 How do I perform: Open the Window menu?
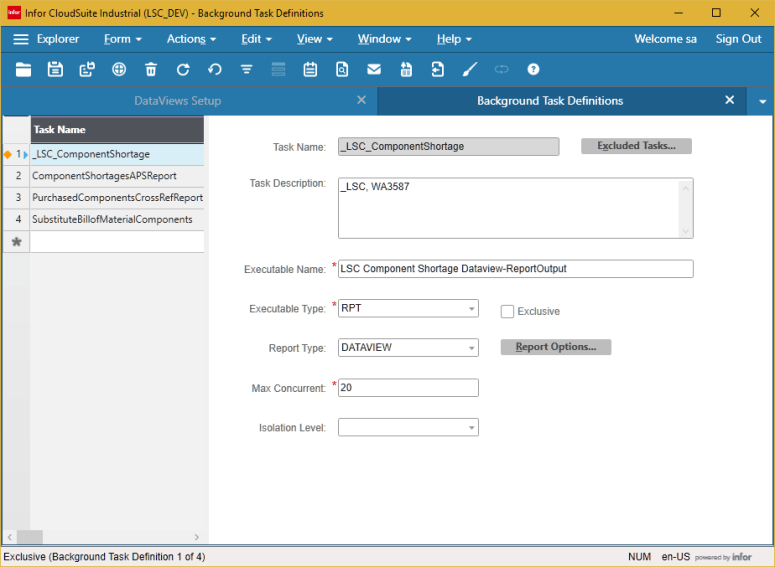pos(384,39)
